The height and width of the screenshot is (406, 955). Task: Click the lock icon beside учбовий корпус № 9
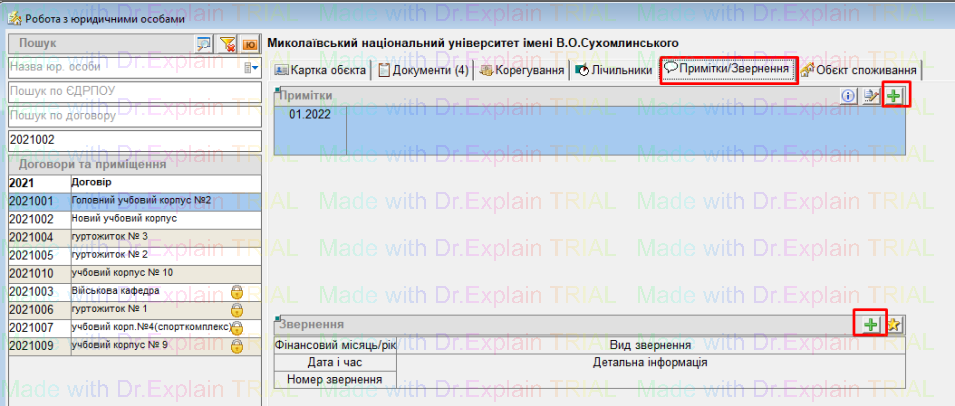[x=237, y=346]
